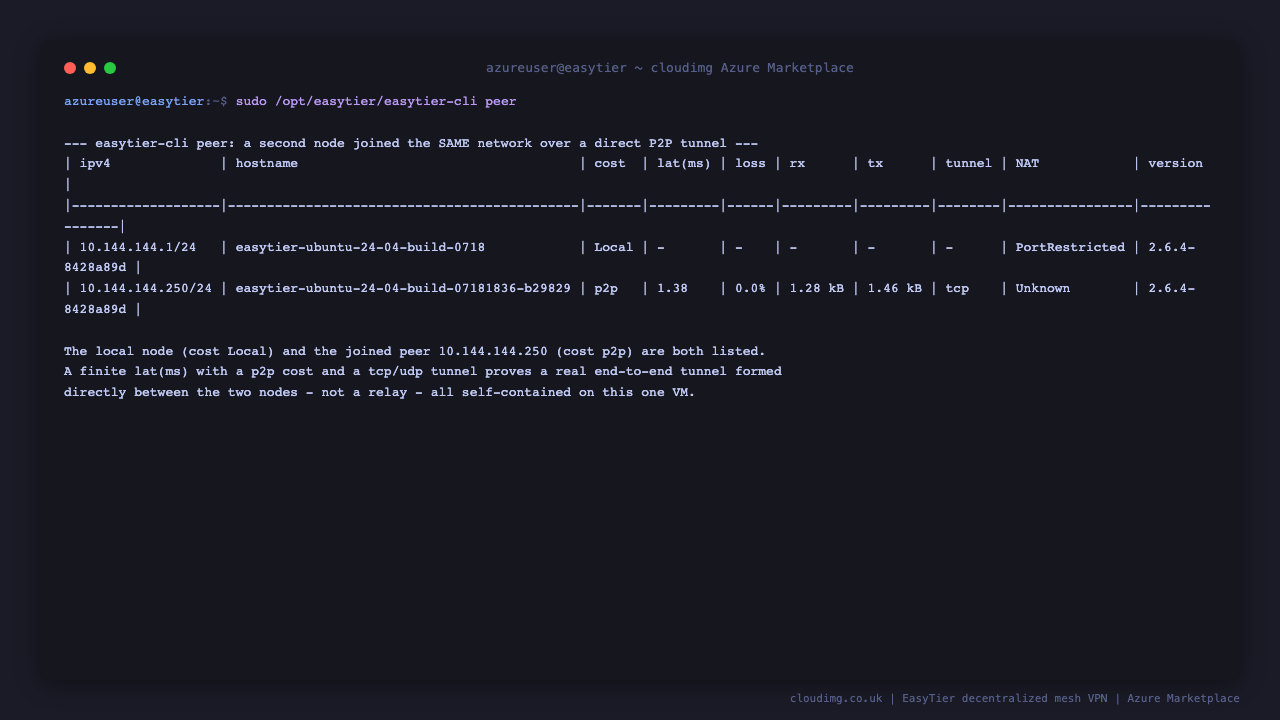This screenshot has width=1280, height=720.
Task: Click the loss column header
Action: tap(751, 163)
